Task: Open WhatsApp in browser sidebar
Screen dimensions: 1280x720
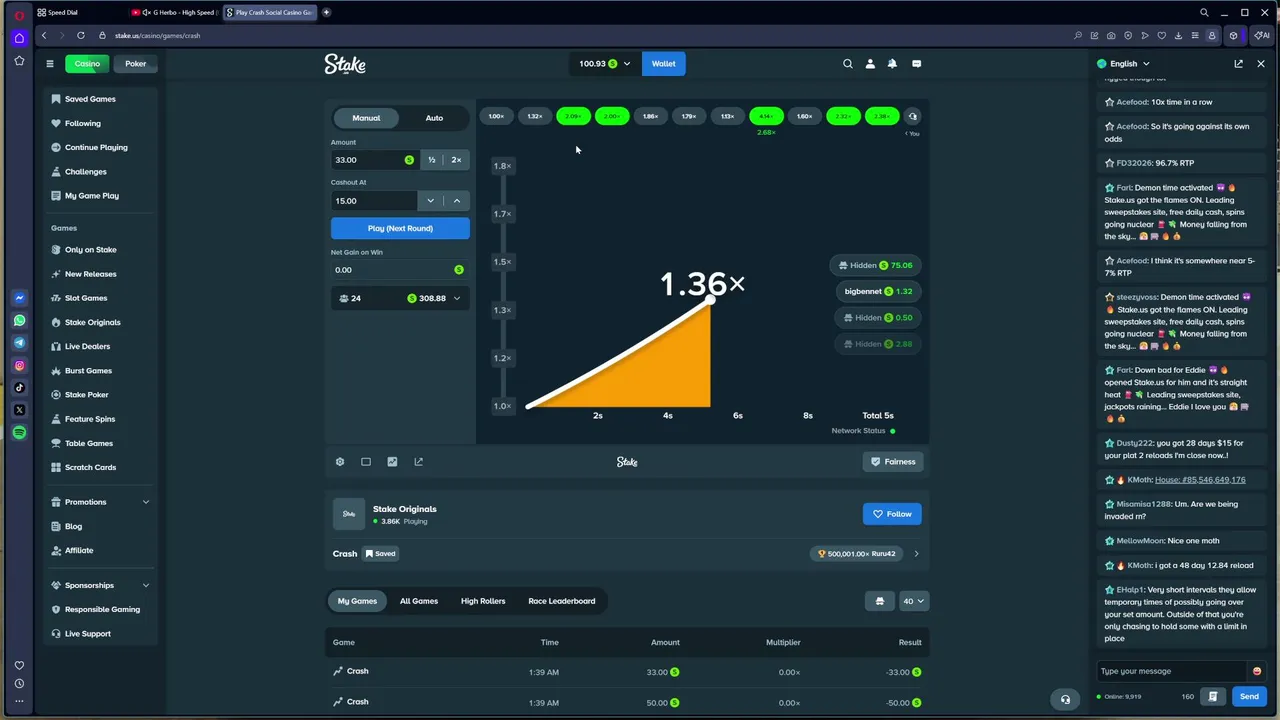Action: tap(19, 320)
